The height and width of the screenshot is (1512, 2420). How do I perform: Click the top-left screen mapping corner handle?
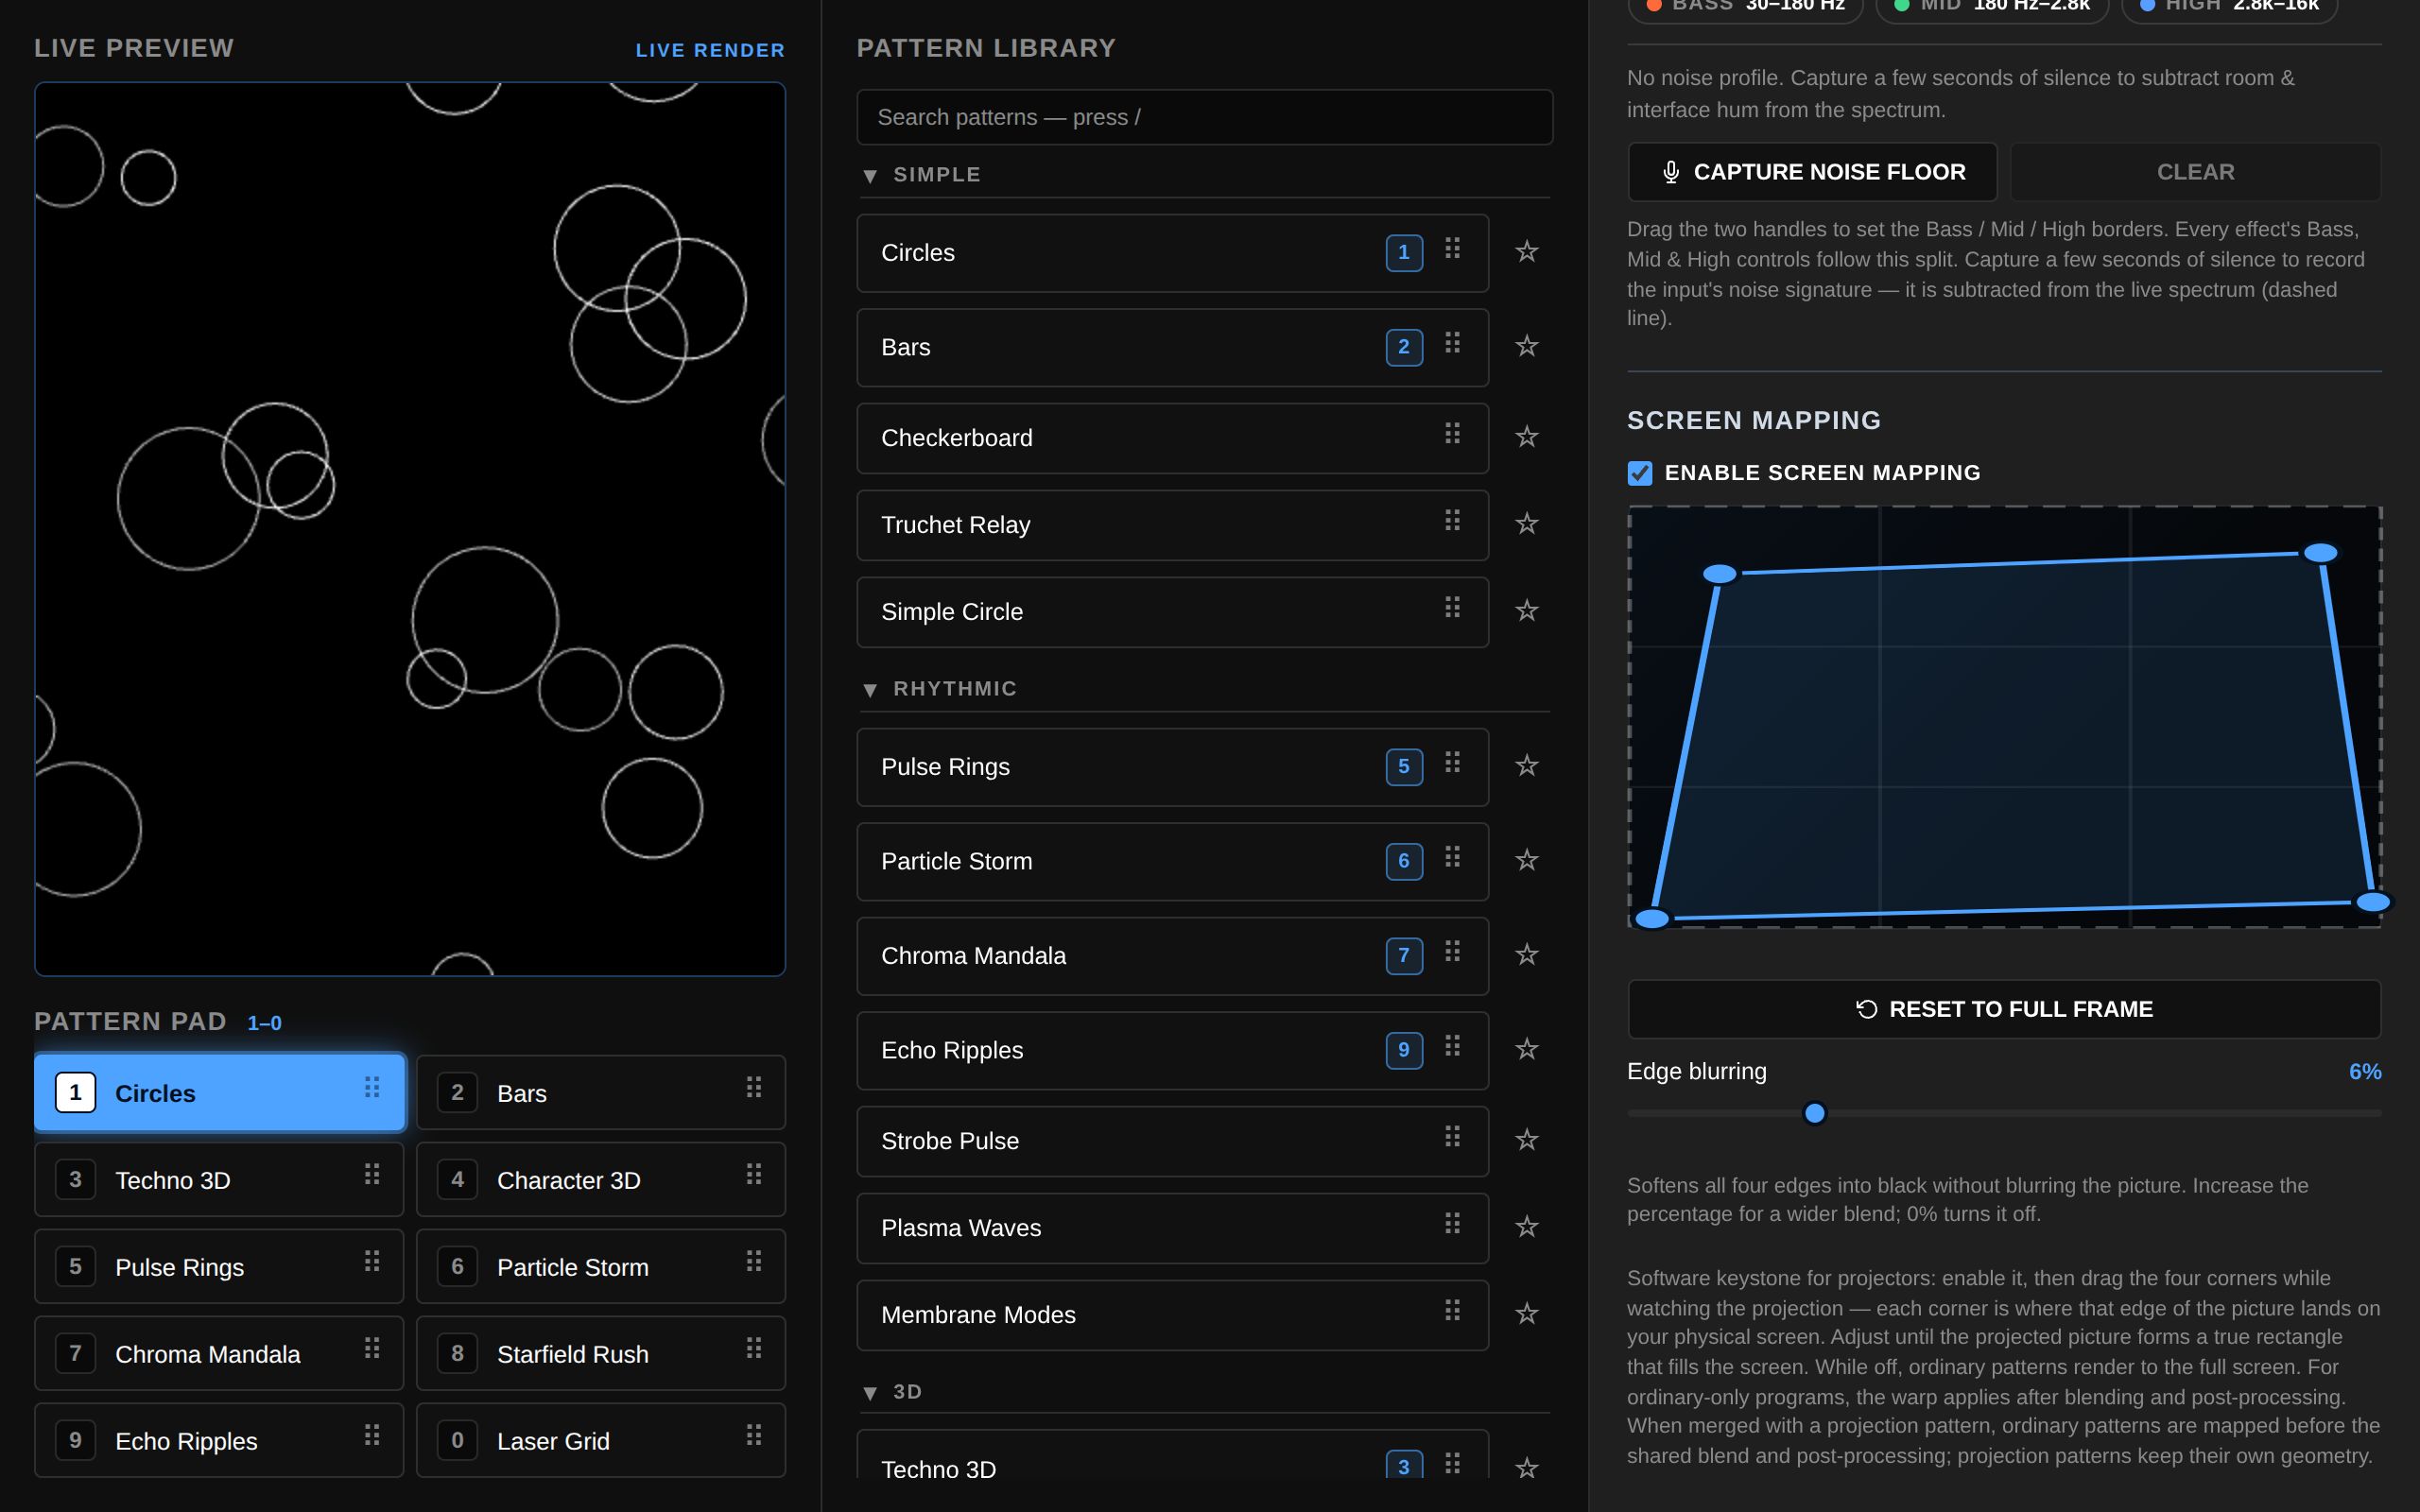click(1719, 573)
